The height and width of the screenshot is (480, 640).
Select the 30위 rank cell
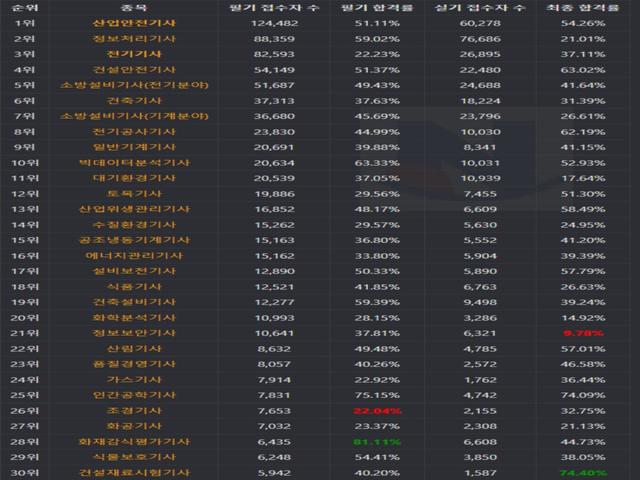[x=24, y=473]
